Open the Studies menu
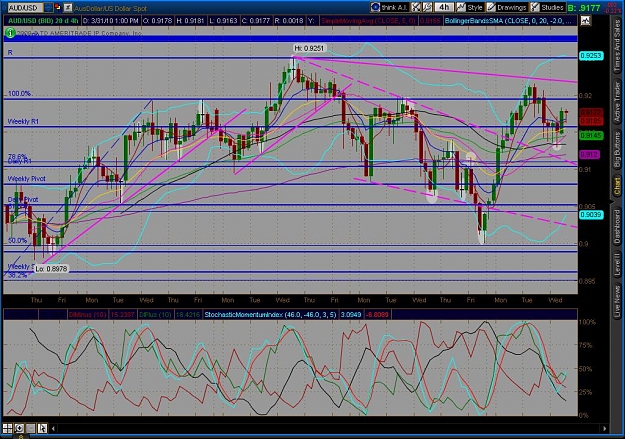 [547, 7]
